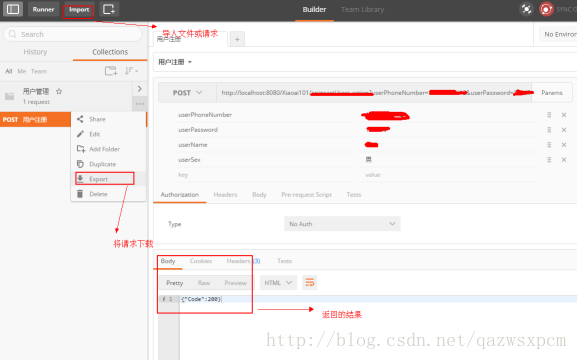Click the interceptor satellite icon
The width and height of the screenshot is (577, 360).
coord(526,9)
